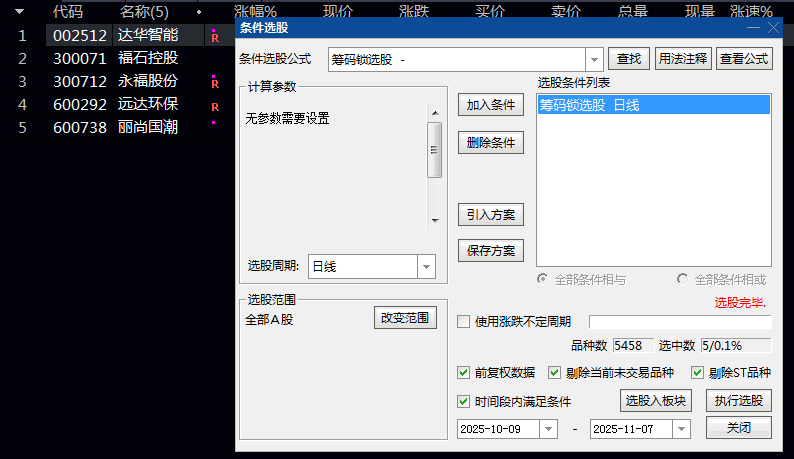Click the R marker beside 永福股份
The width and height of the screenshot is (794, 459).
pos(215,83)
